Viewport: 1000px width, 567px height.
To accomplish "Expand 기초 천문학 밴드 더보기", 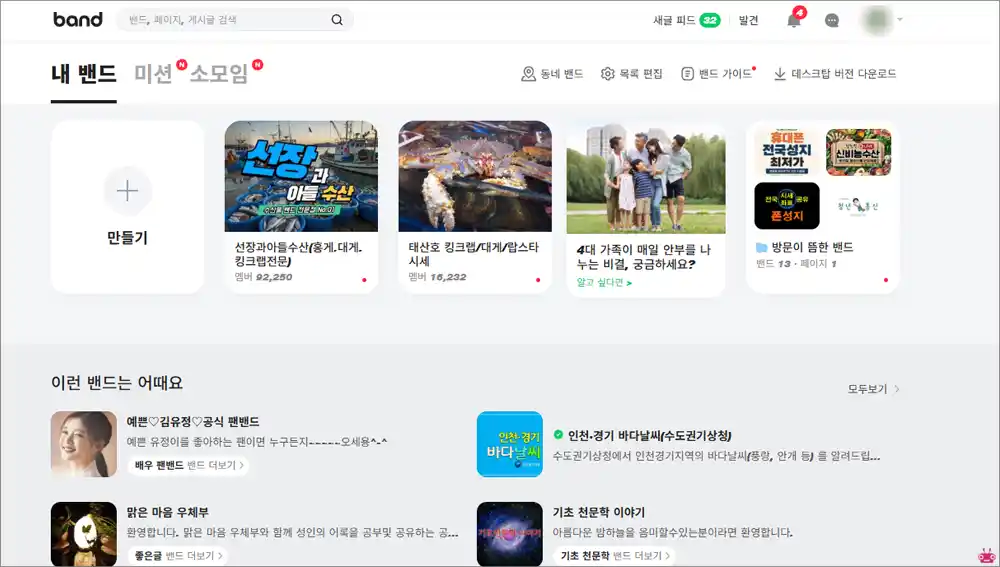I will coord(615,556).
